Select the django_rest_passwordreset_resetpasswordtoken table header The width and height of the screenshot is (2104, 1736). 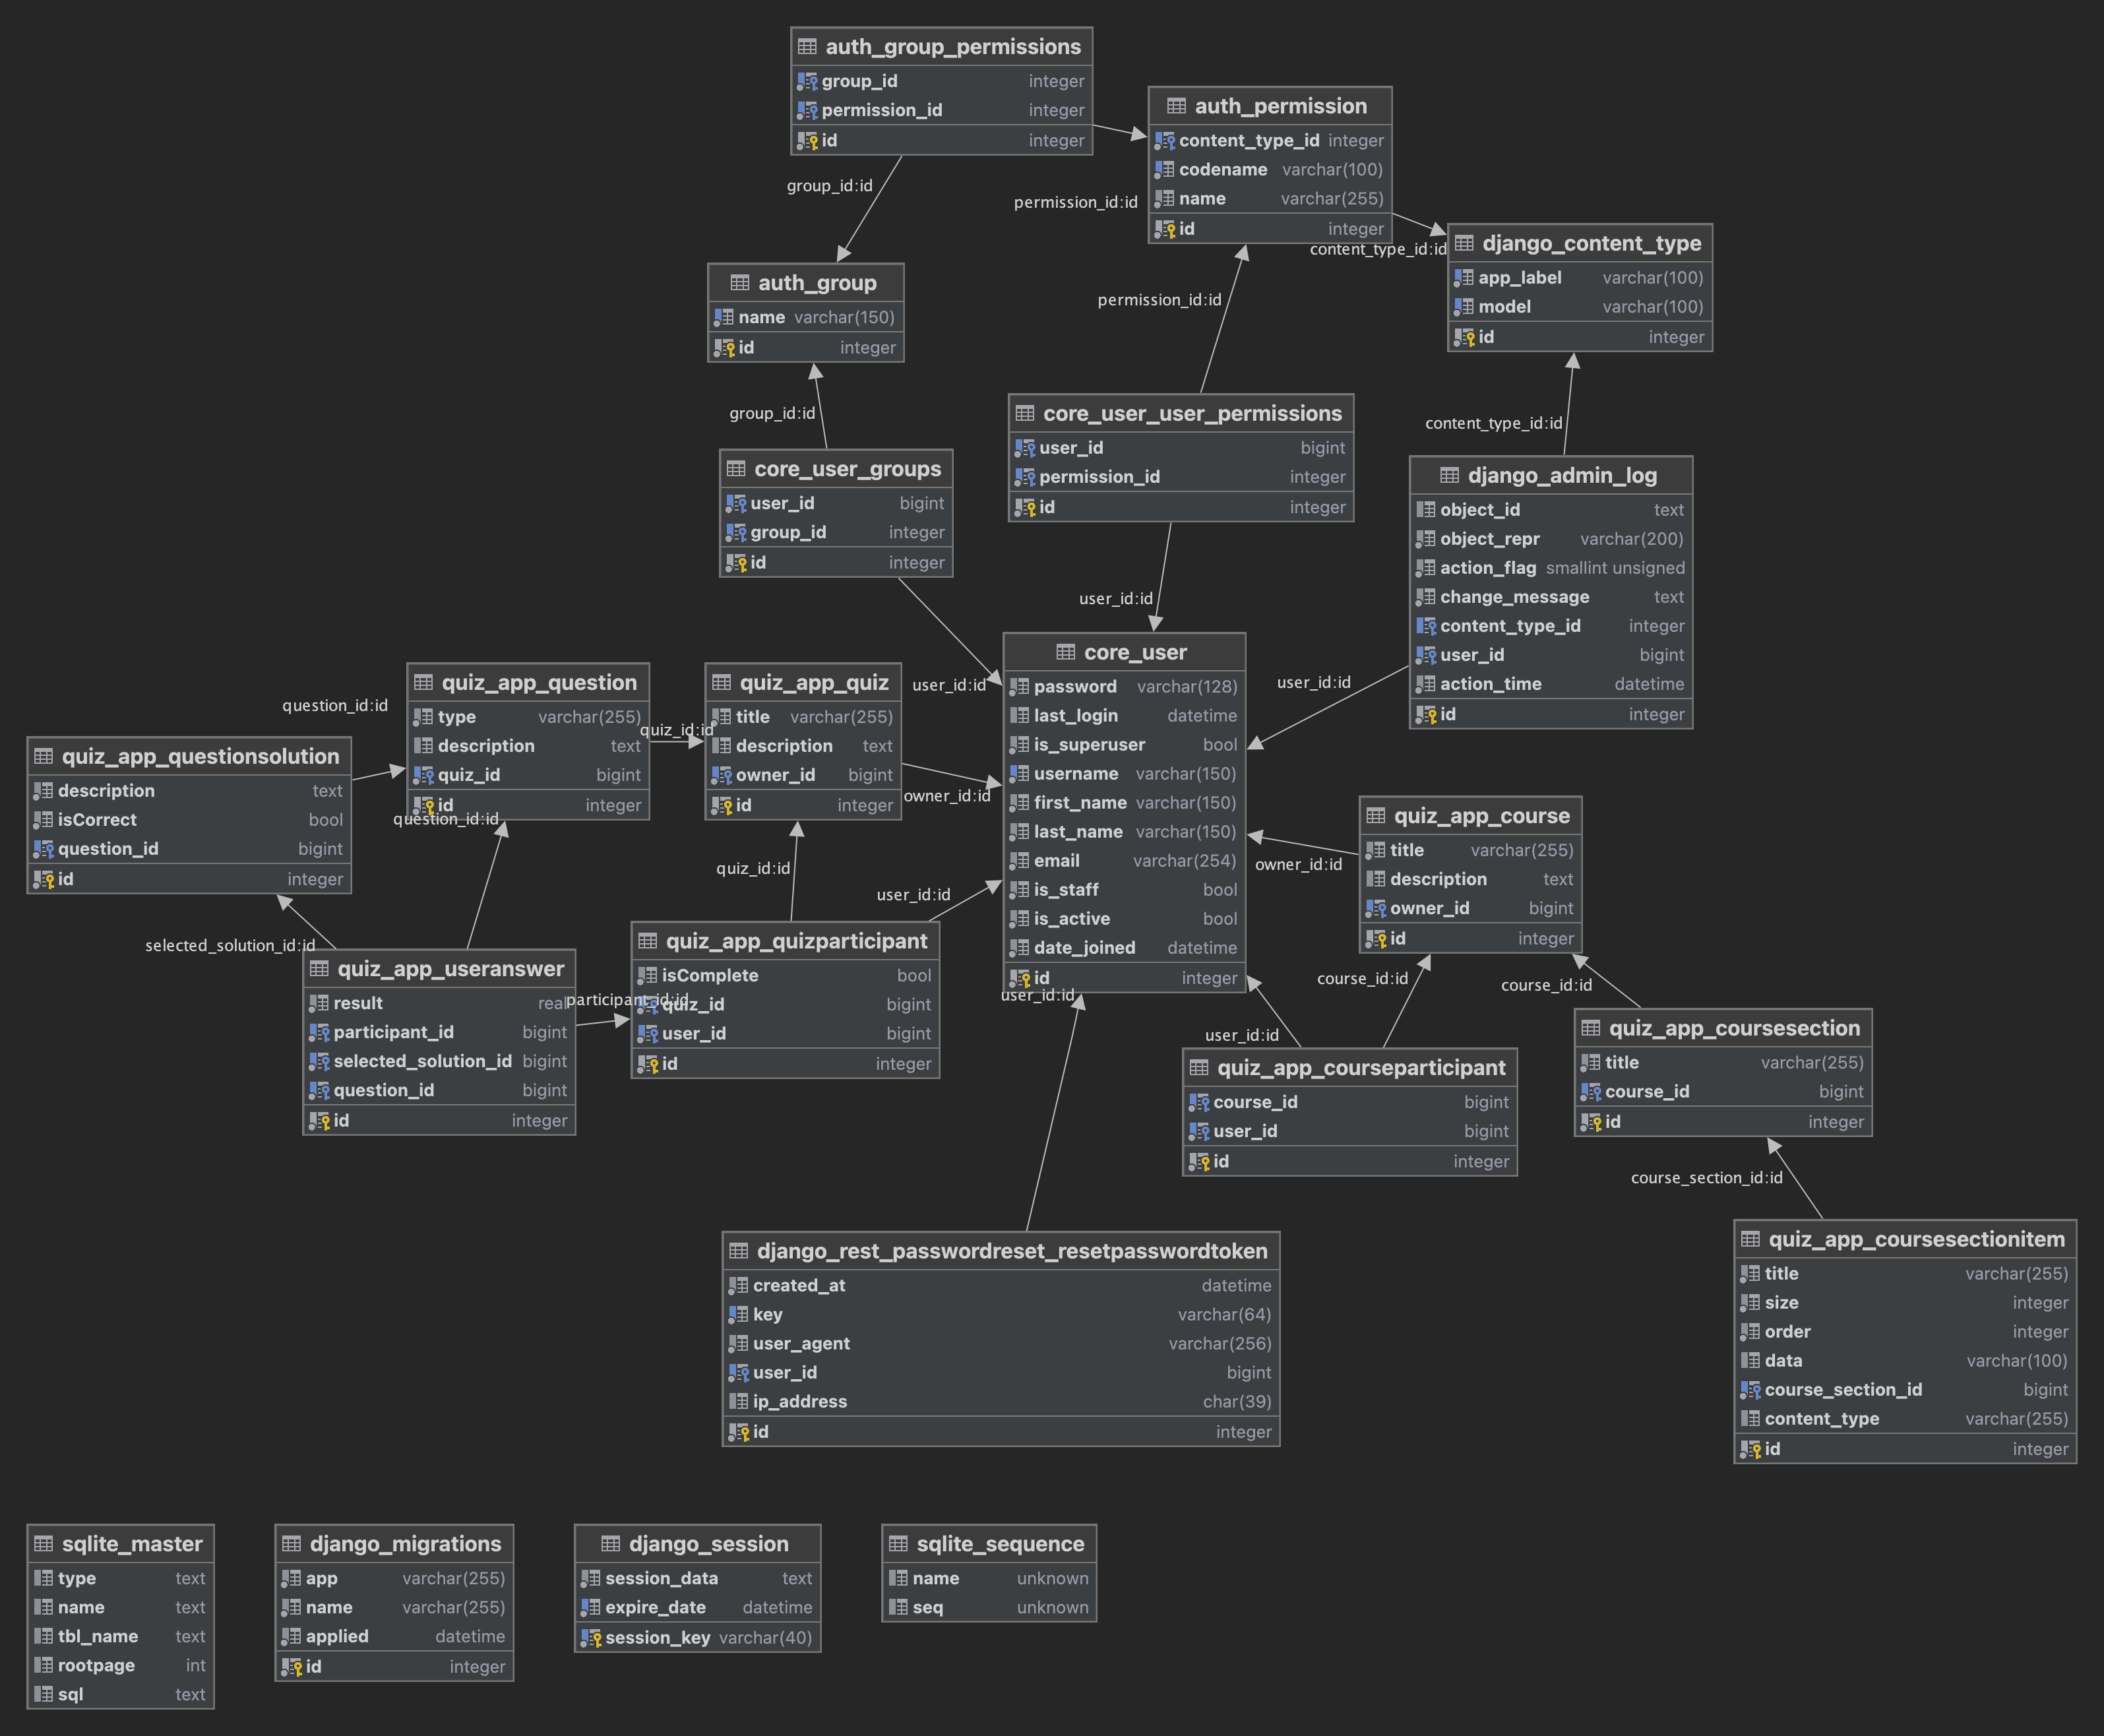point(1011,1251)
